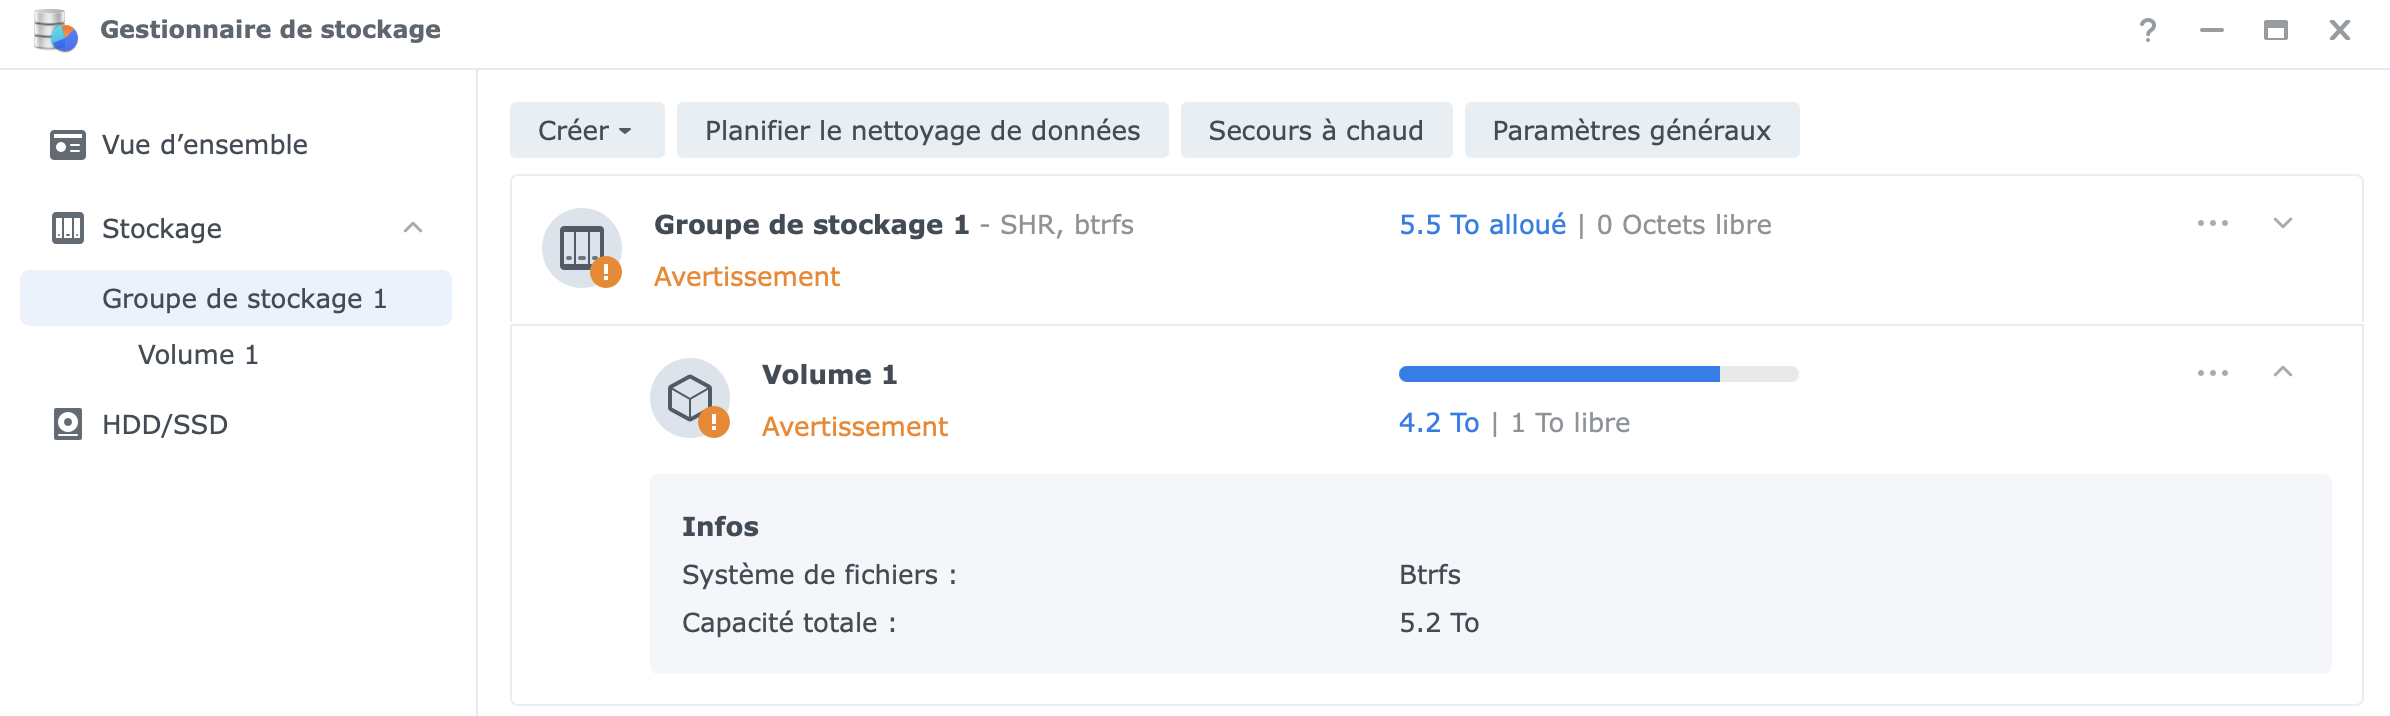Open more options for Groupe de stockage 1
The image size is (2390, 716).
[2212, 223]
